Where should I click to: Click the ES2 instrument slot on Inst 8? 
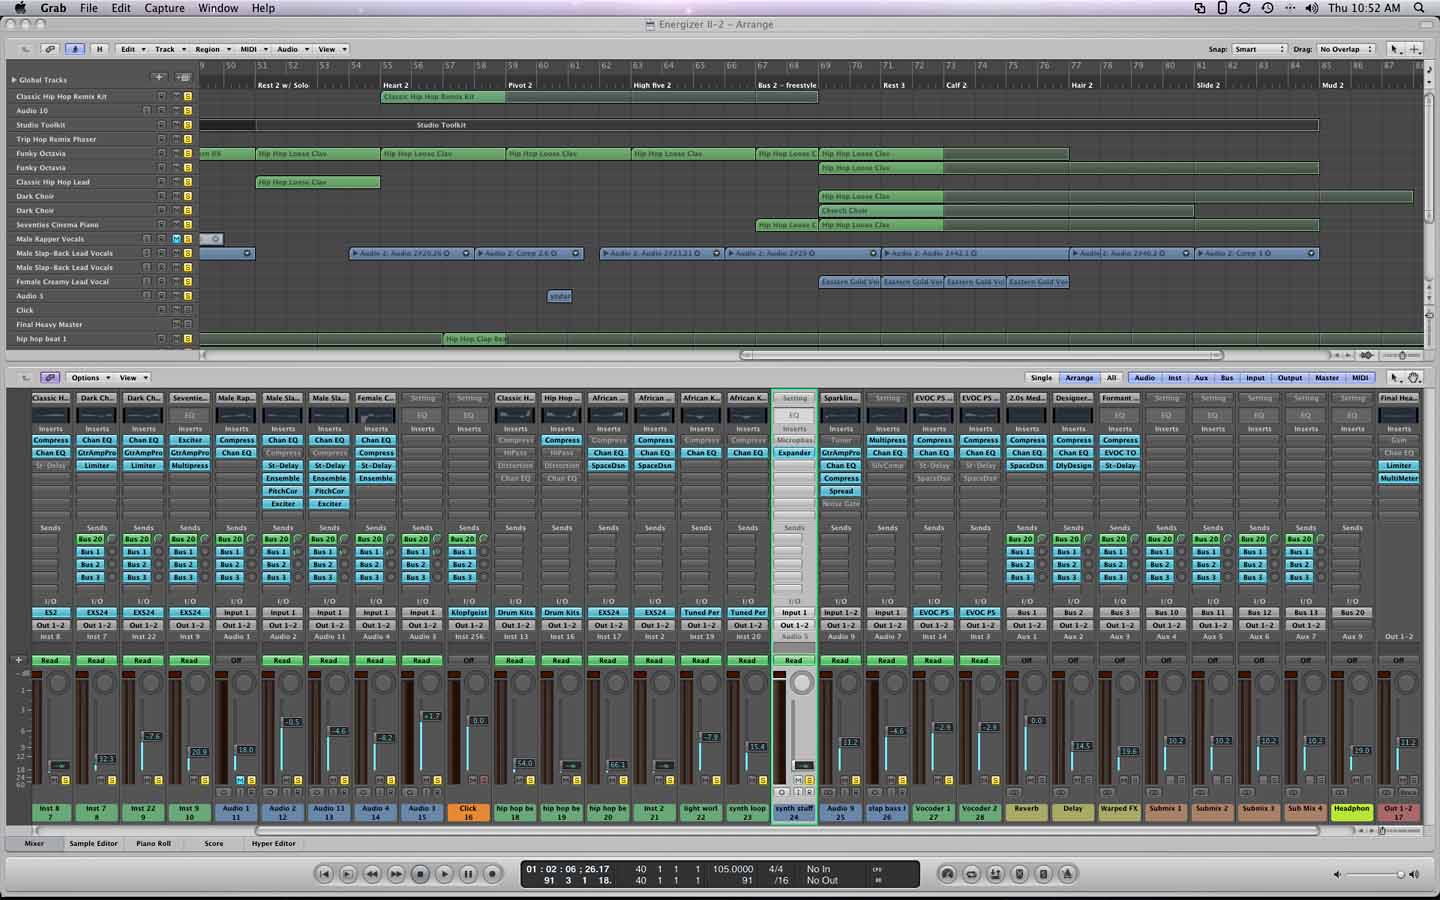coord(50,612)
